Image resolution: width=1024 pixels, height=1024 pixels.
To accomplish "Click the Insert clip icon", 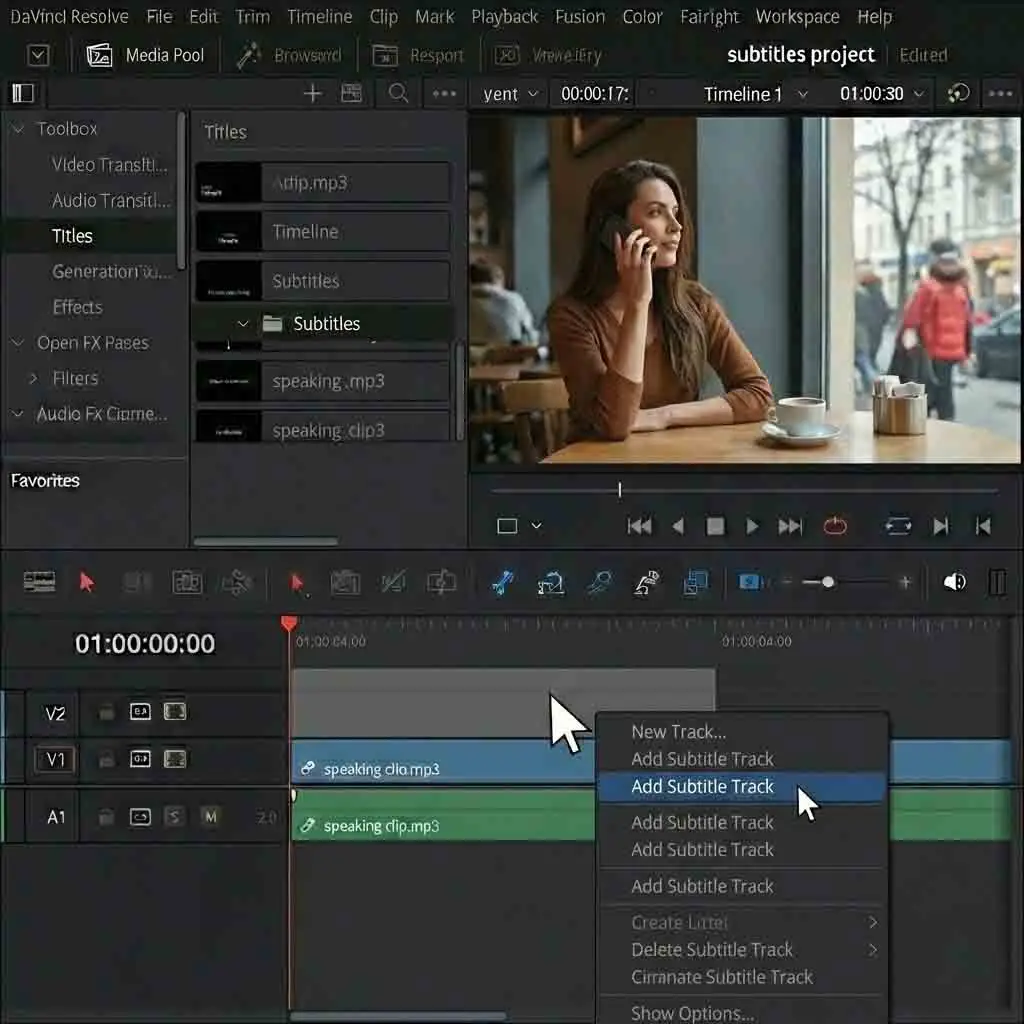I will tap(345, 582).
